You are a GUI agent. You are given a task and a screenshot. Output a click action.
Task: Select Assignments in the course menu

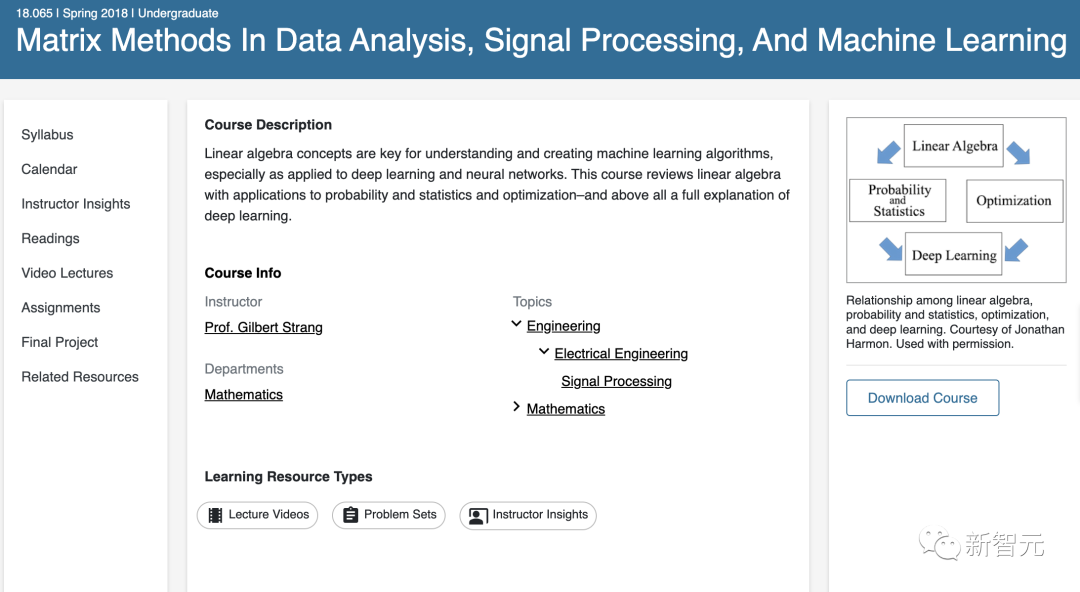tap(61, 308)
